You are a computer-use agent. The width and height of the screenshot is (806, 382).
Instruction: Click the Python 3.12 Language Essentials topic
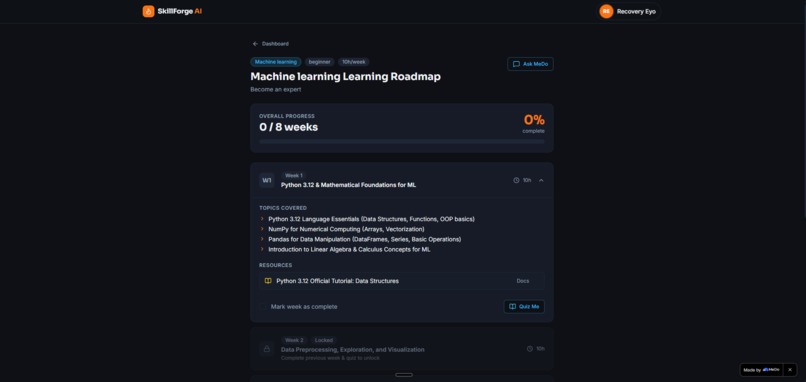[371, 219]
